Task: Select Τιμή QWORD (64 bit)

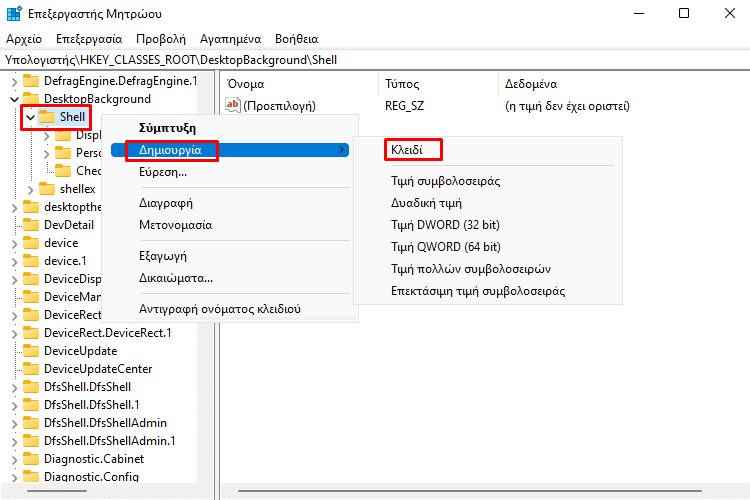Action: tap(488, 247)
